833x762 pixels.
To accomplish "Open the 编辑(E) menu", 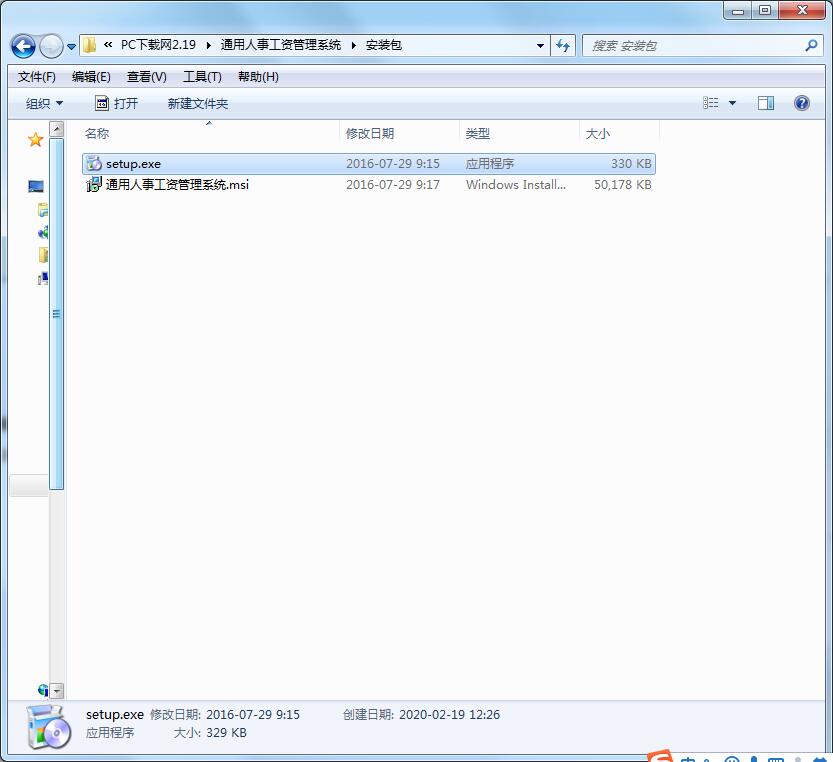I will pos(91,77).
